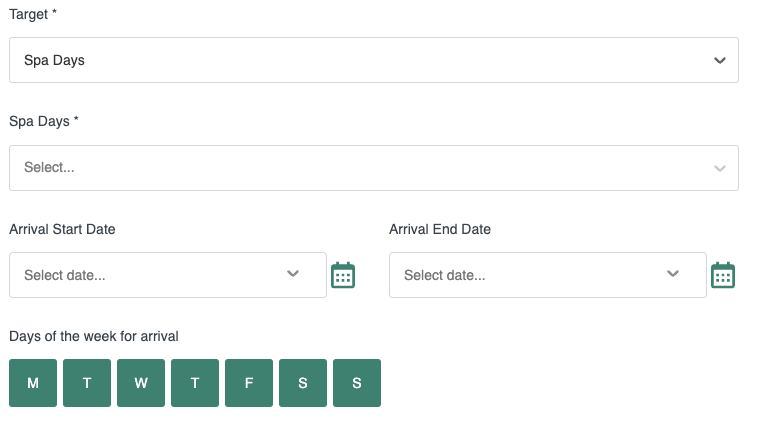This screenshot has height=432, width=761.
Task: Open the Arrival End Date calendar icon
Action: (723, 275)
